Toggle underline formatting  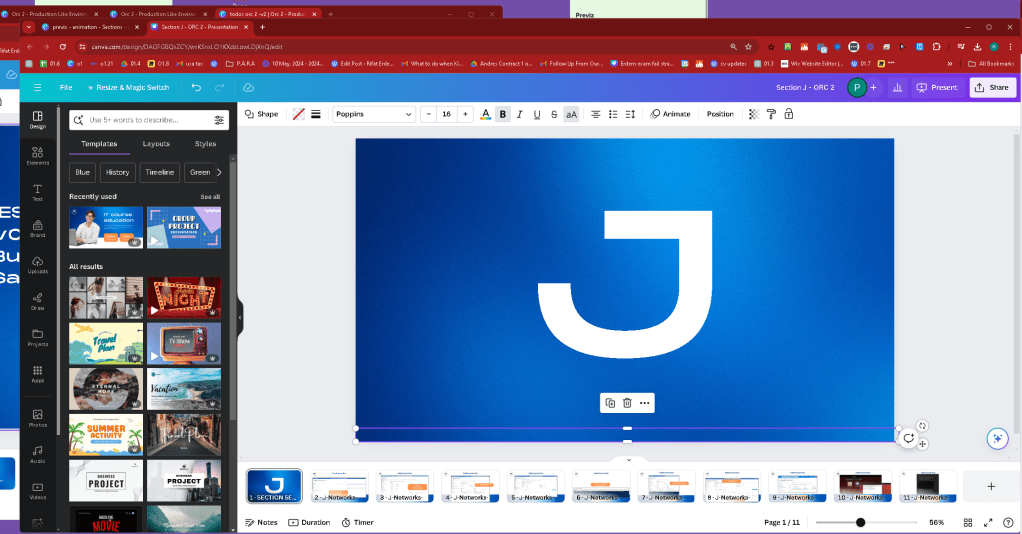(x=537, y=114)
